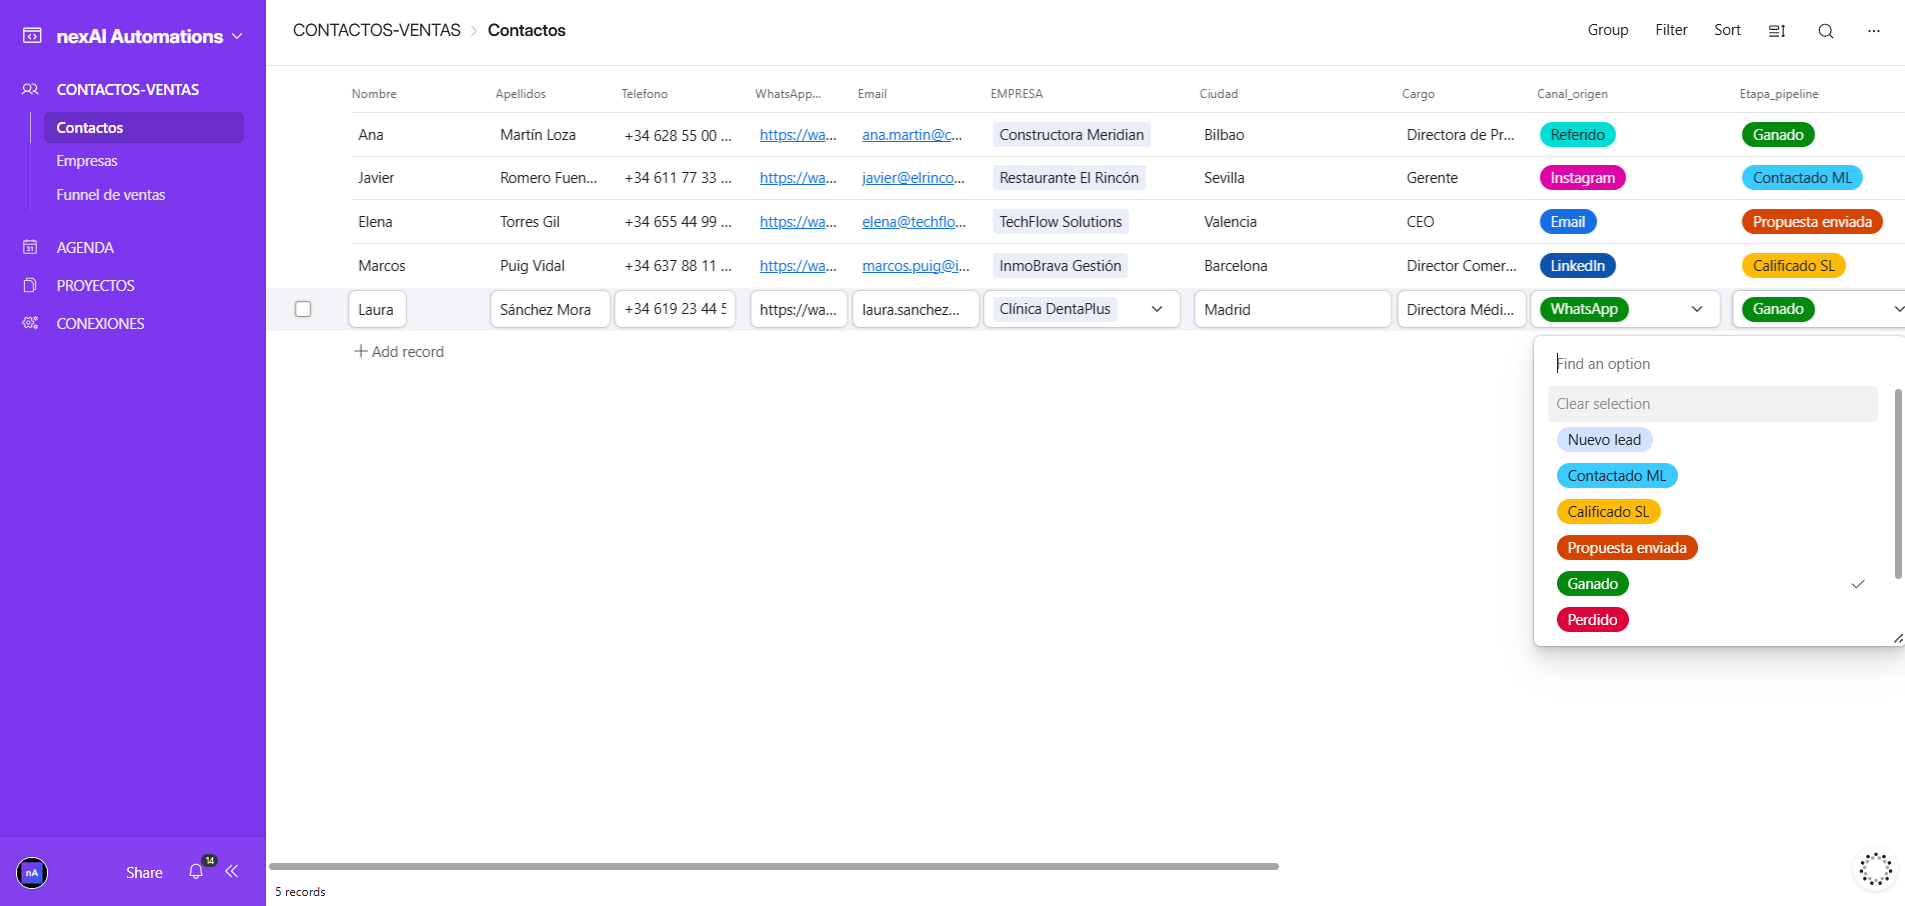This screenshot has height=906, width=1905.
Task: Collapse the sidebar with double chevron
Action: pos(232,871)
